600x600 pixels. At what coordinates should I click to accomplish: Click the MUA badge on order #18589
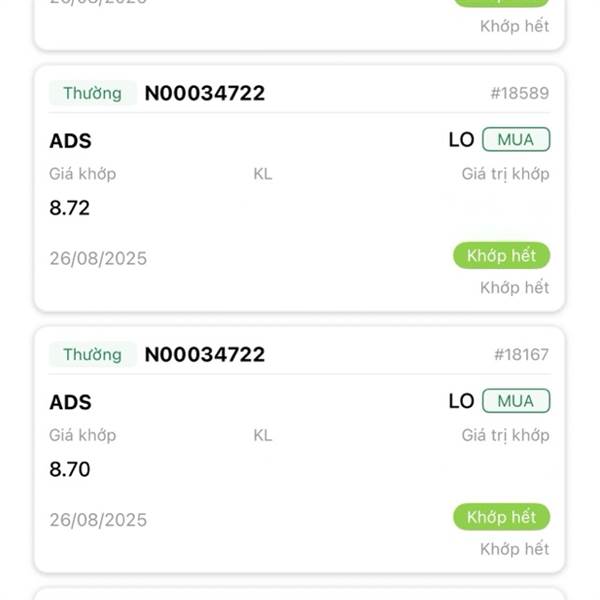pos(516,139)
